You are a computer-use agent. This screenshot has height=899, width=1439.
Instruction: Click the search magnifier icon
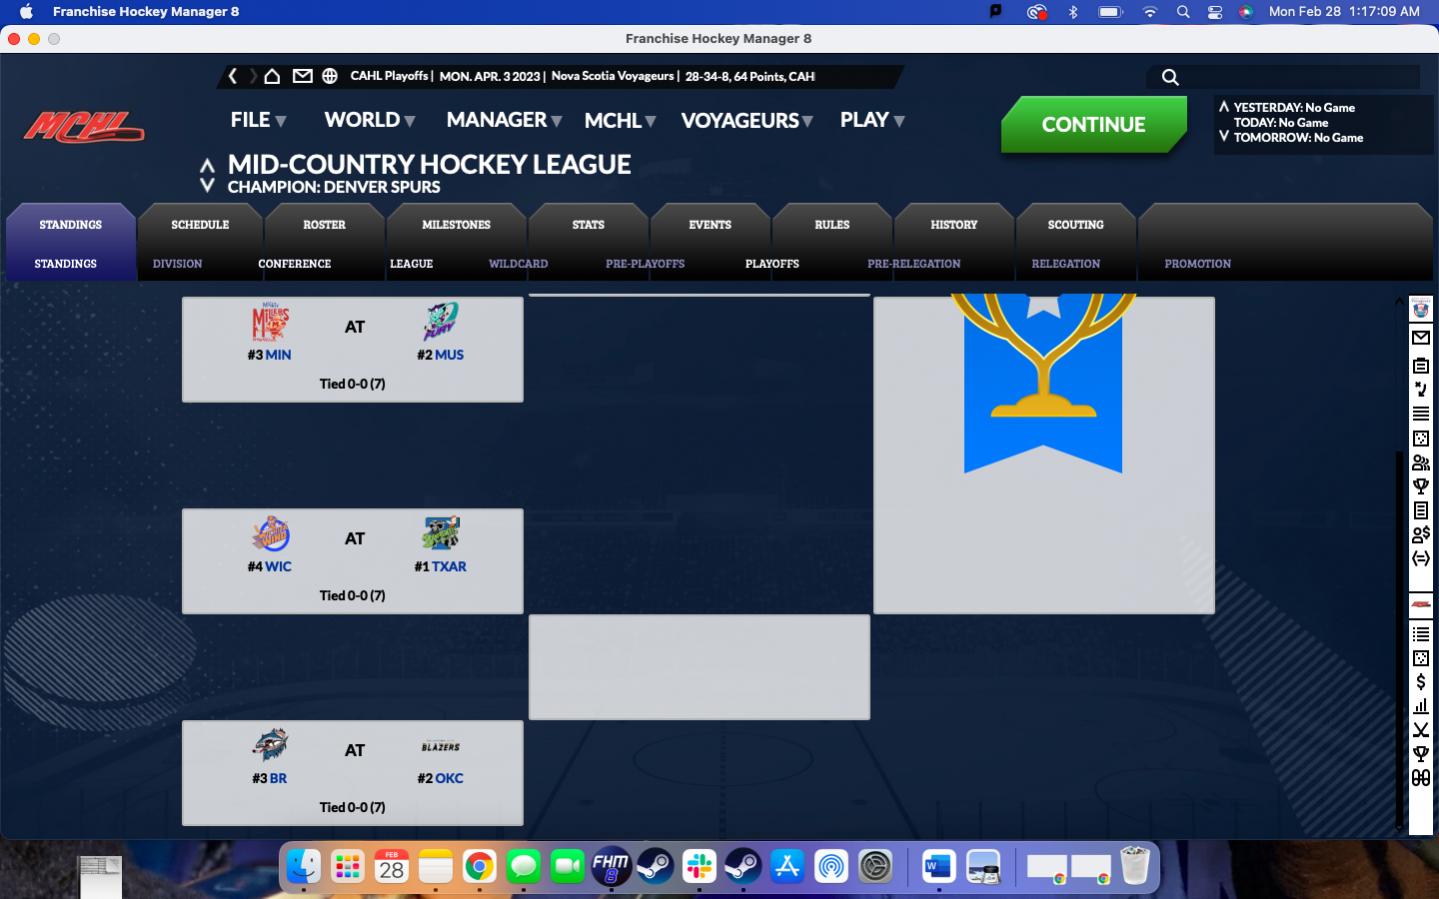(1170, 77)
